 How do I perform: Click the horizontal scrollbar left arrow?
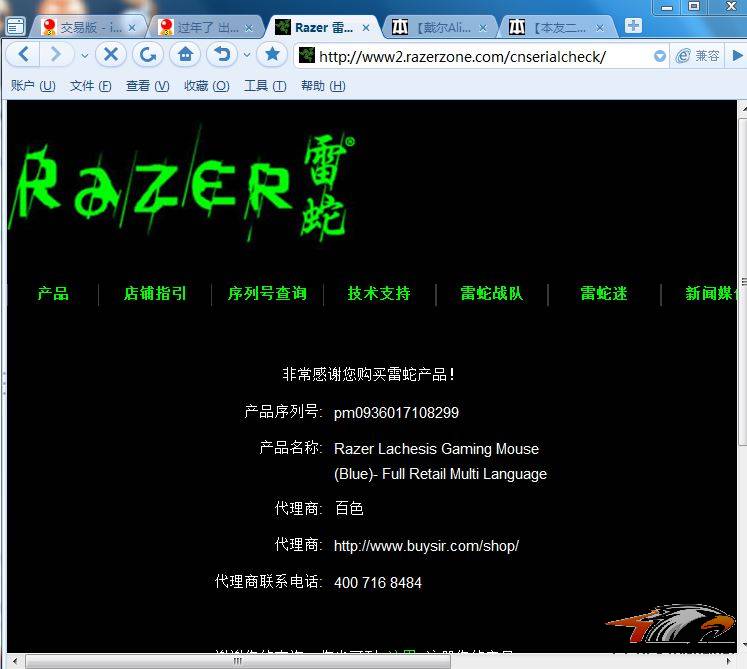[15, 661]
